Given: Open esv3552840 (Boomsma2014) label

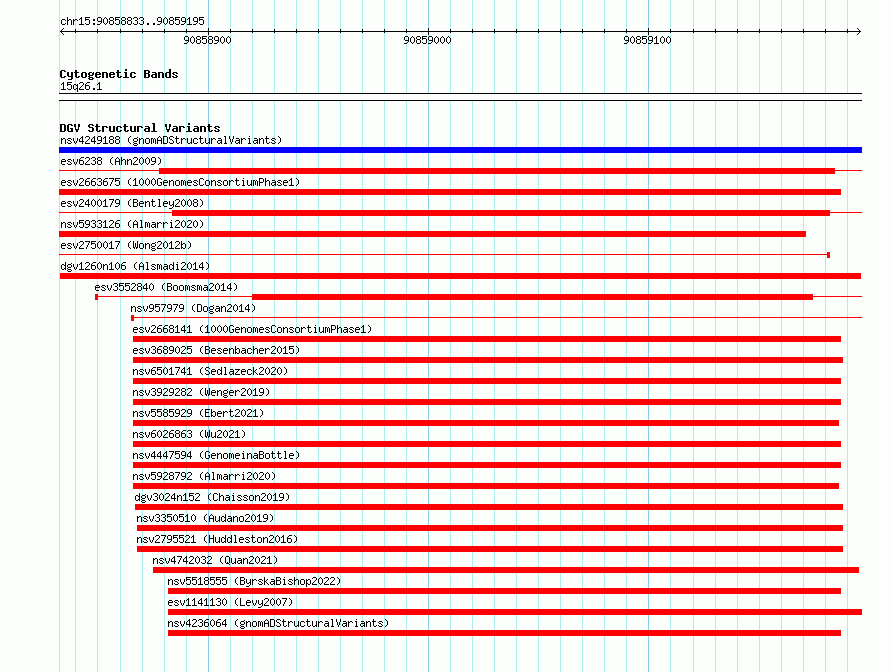Looking at the screenshot, I should click(166, 287).
